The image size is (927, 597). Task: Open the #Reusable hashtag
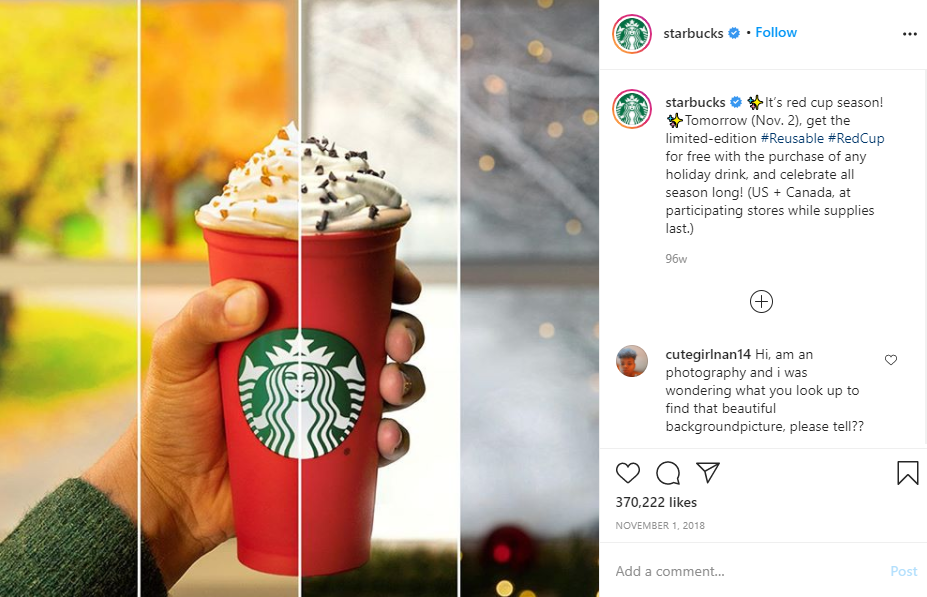792,138
